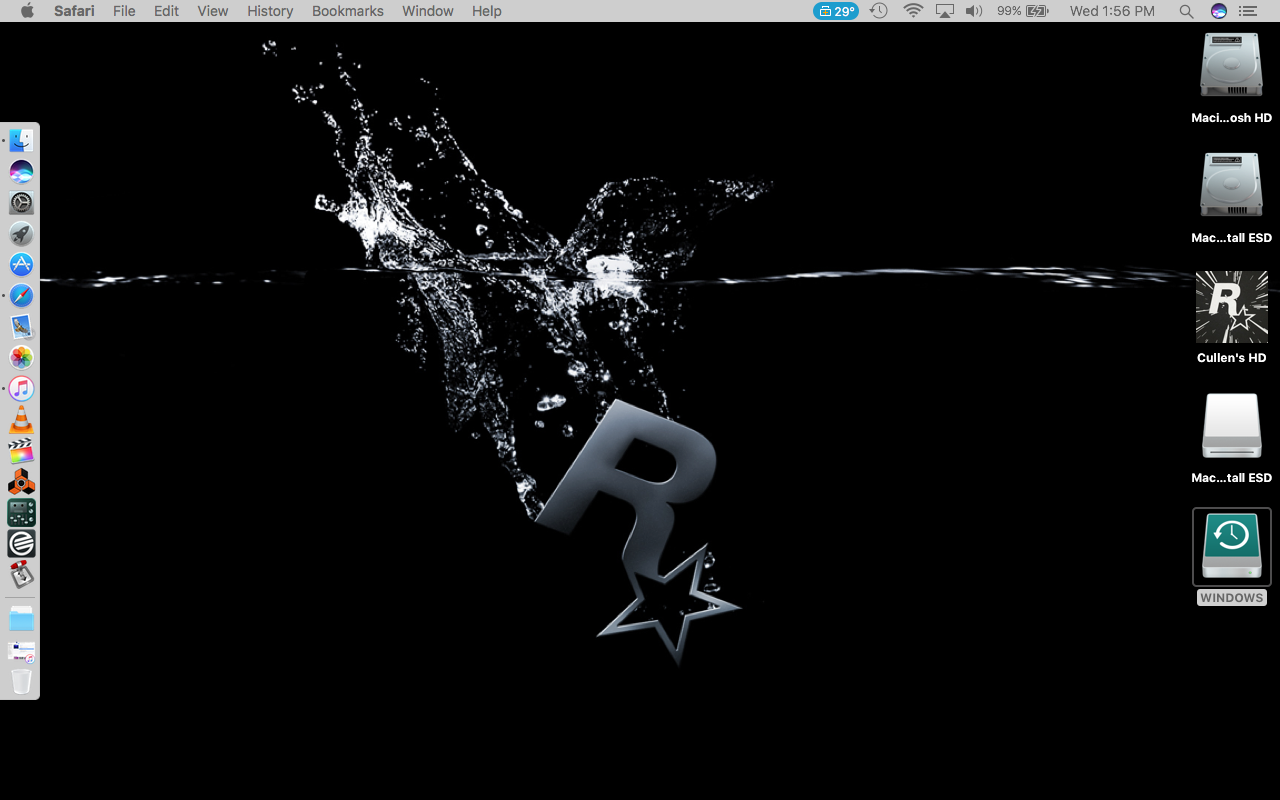Open the Help menu
The image size is (1280, 800).
point(487,11)
